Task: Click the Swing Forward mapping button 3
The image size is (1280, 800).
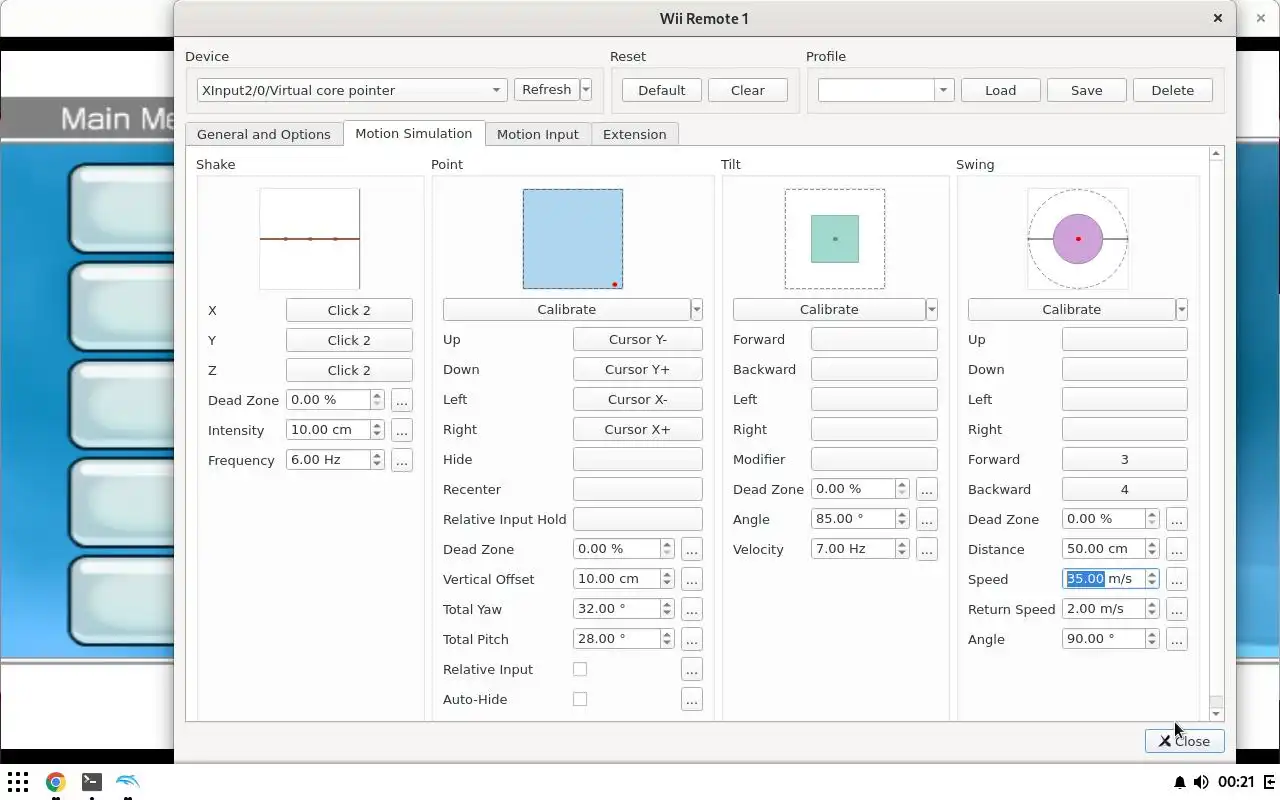Action: tap(1125, 459)
